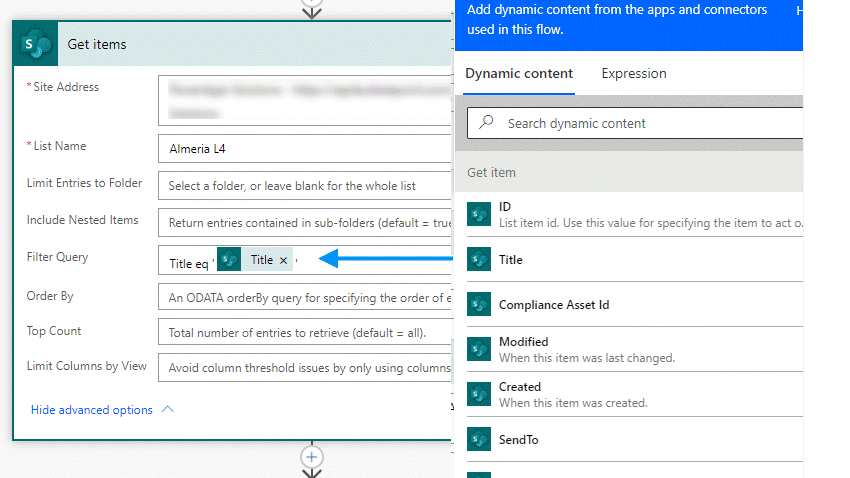The image size is (850, 478).
Task: Click the search magnifier icon in dynamic content
Action: [x=486, y=122]
